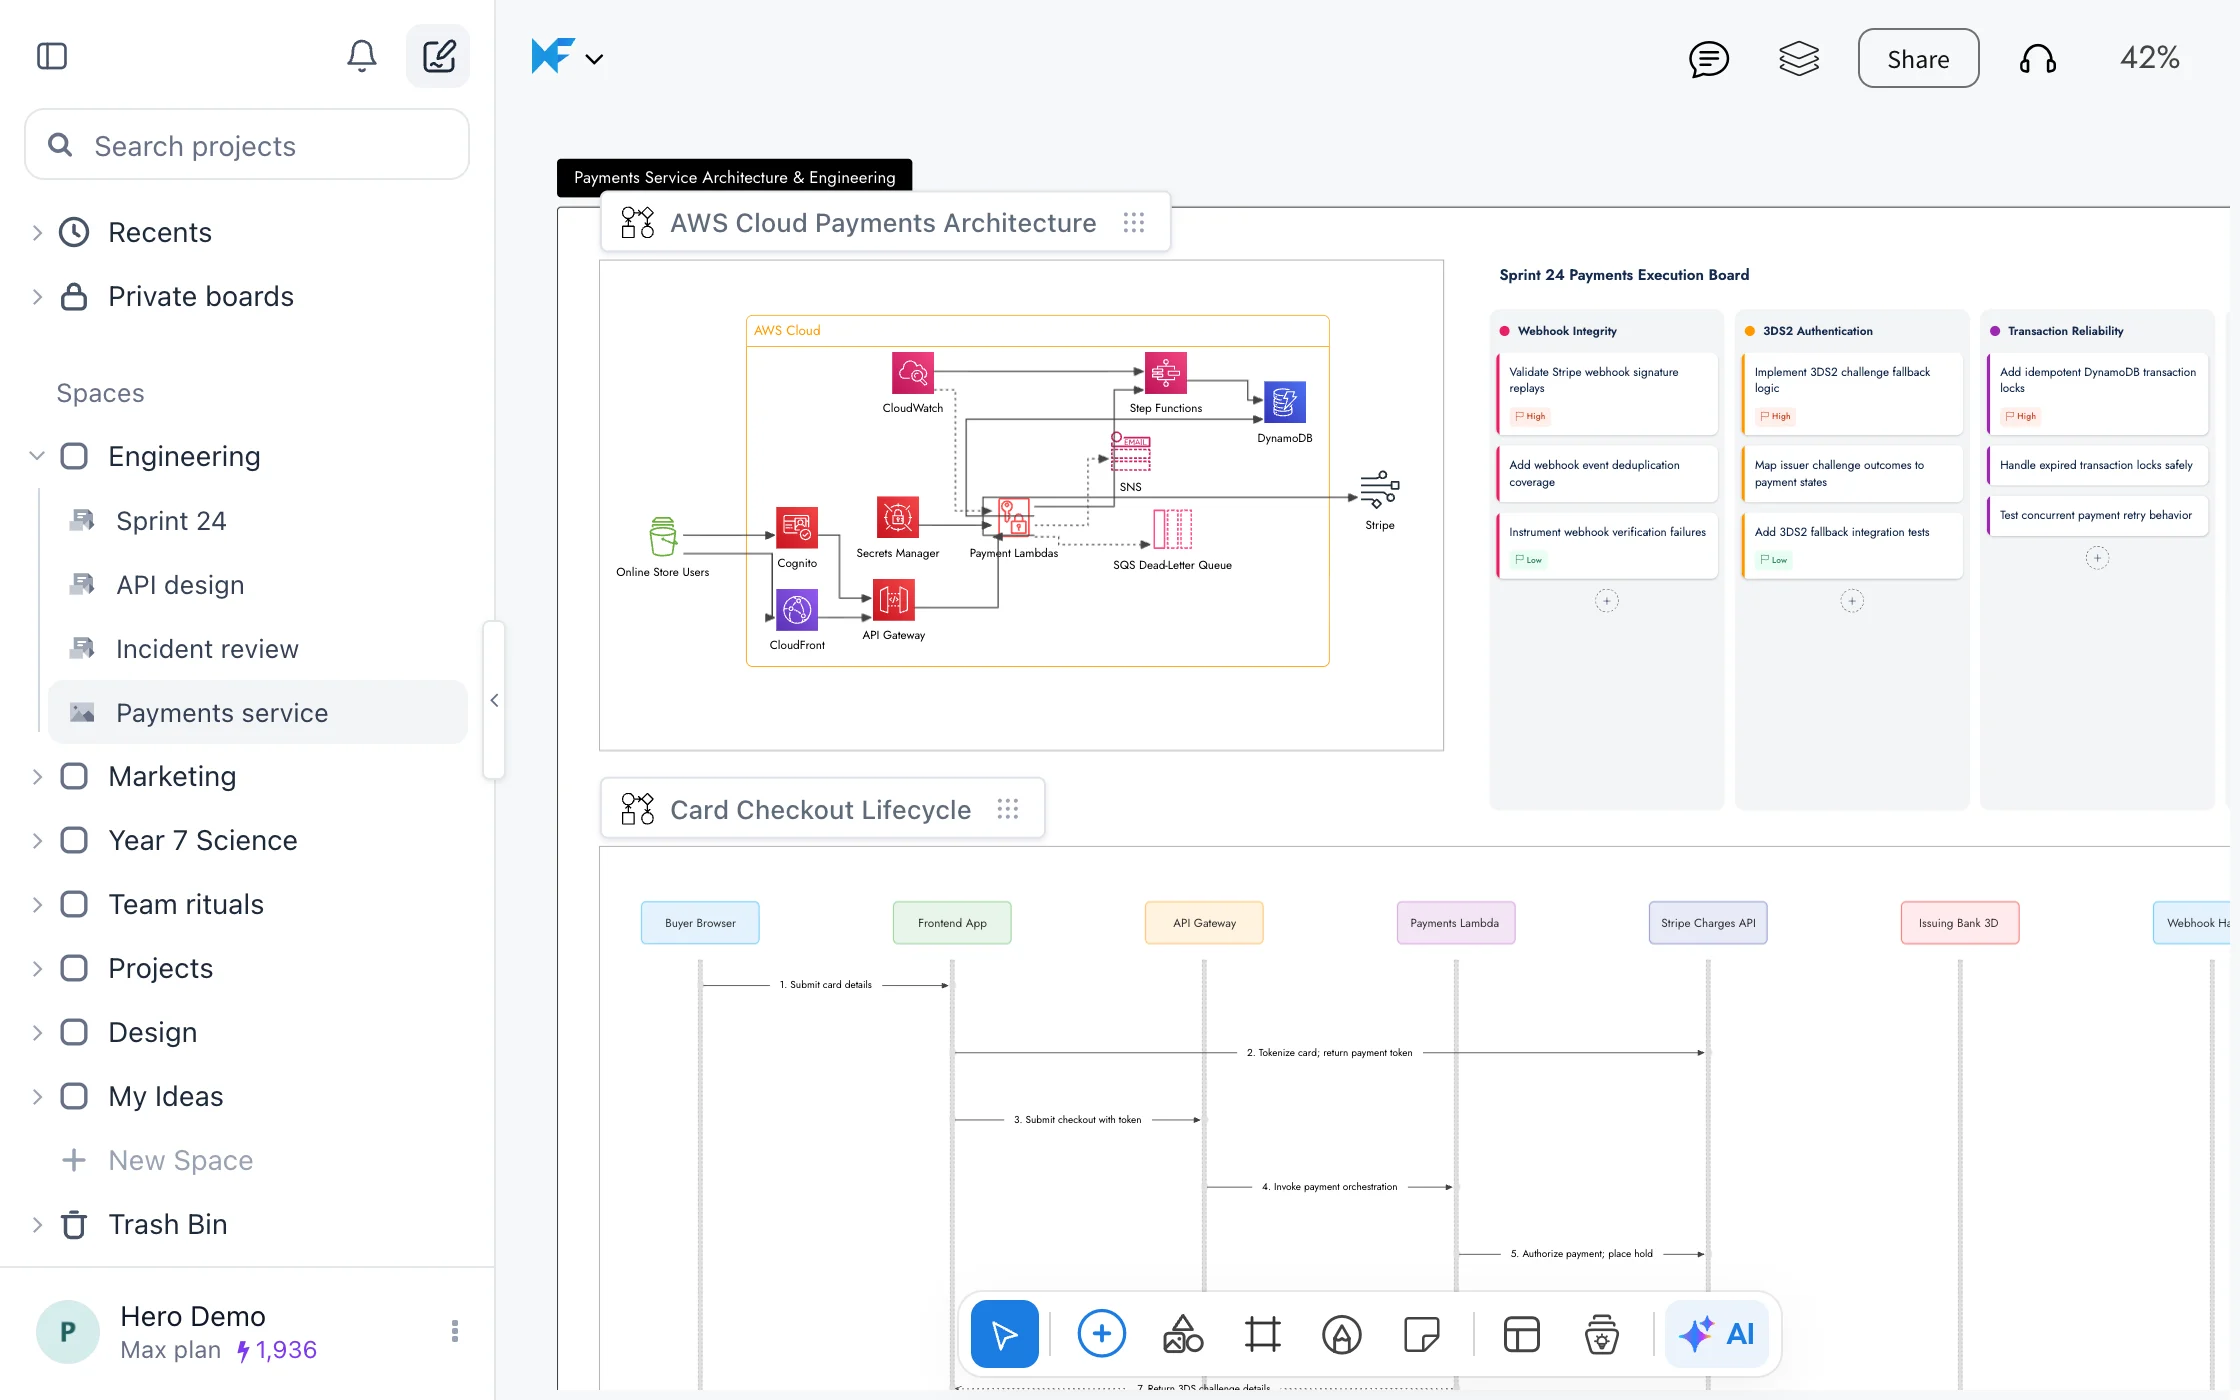Click the new board compose icon

(438, 56)
